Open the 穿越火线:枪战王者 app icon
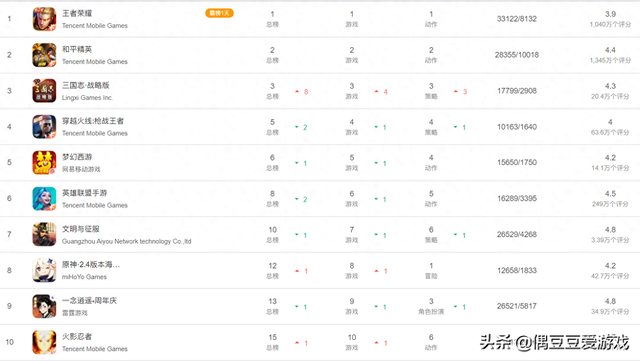Screen dimensions: 640x361 (x=44, y=127)
